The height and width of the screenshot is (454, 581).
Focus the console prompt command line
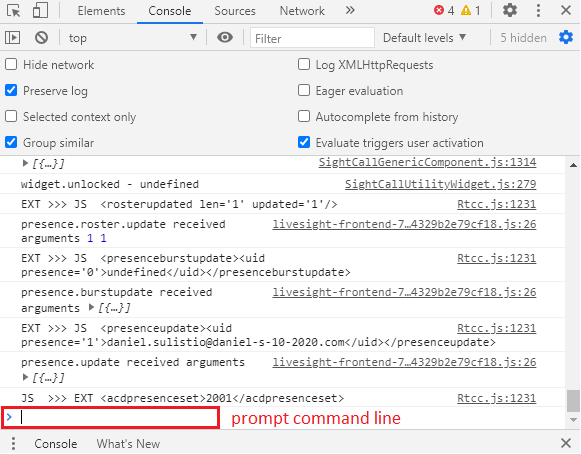coord(110,418)
